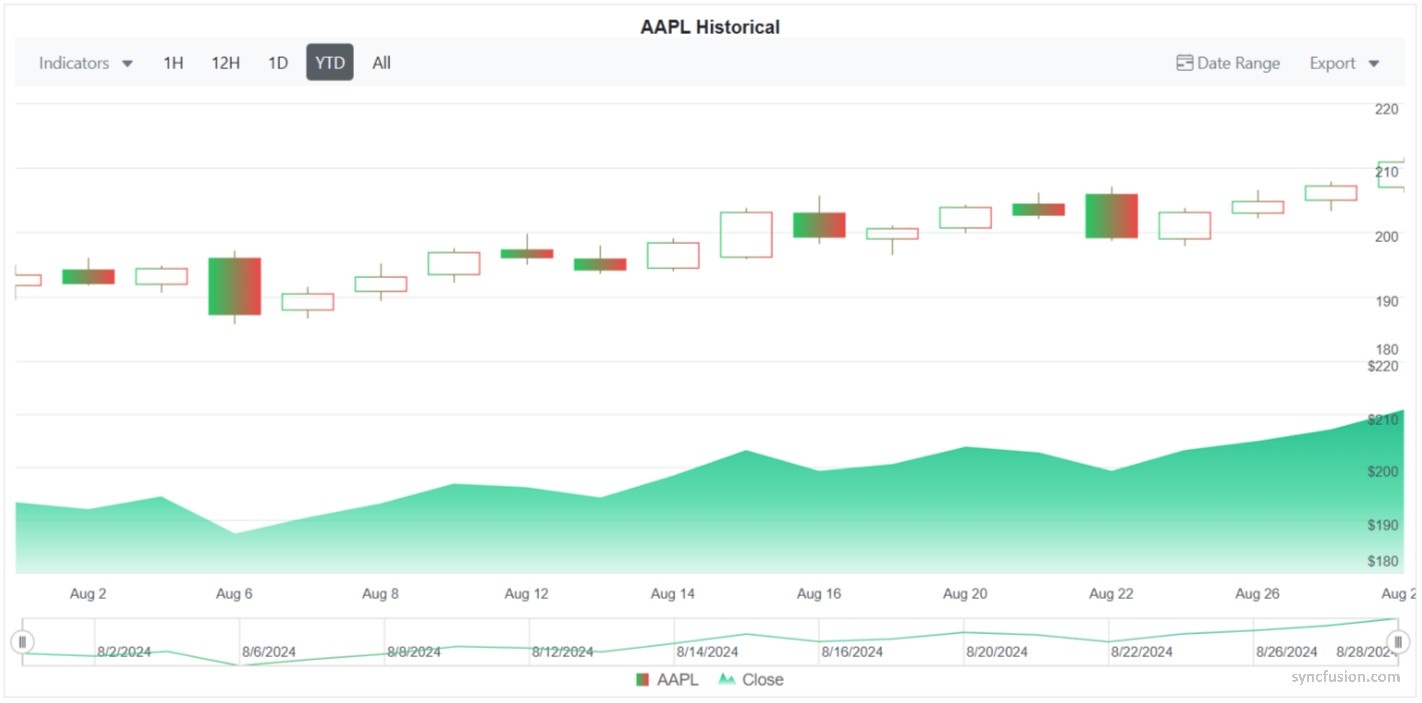1422x703 pixels.
Task: Select the 12H period button
Action: [225, 62]
